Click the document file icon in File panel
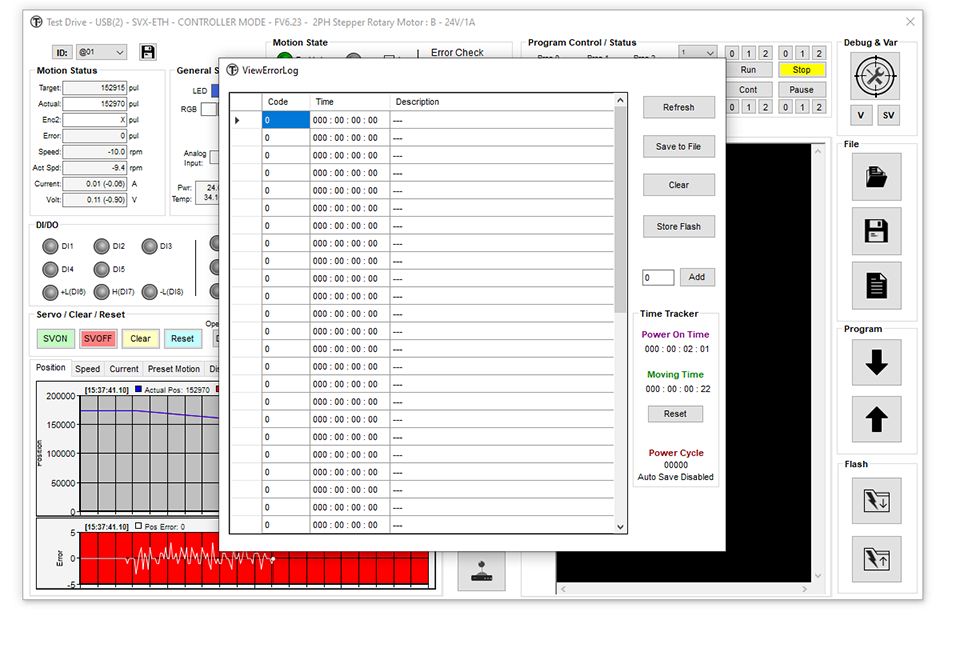968x646 pixels. coord(876,286)
